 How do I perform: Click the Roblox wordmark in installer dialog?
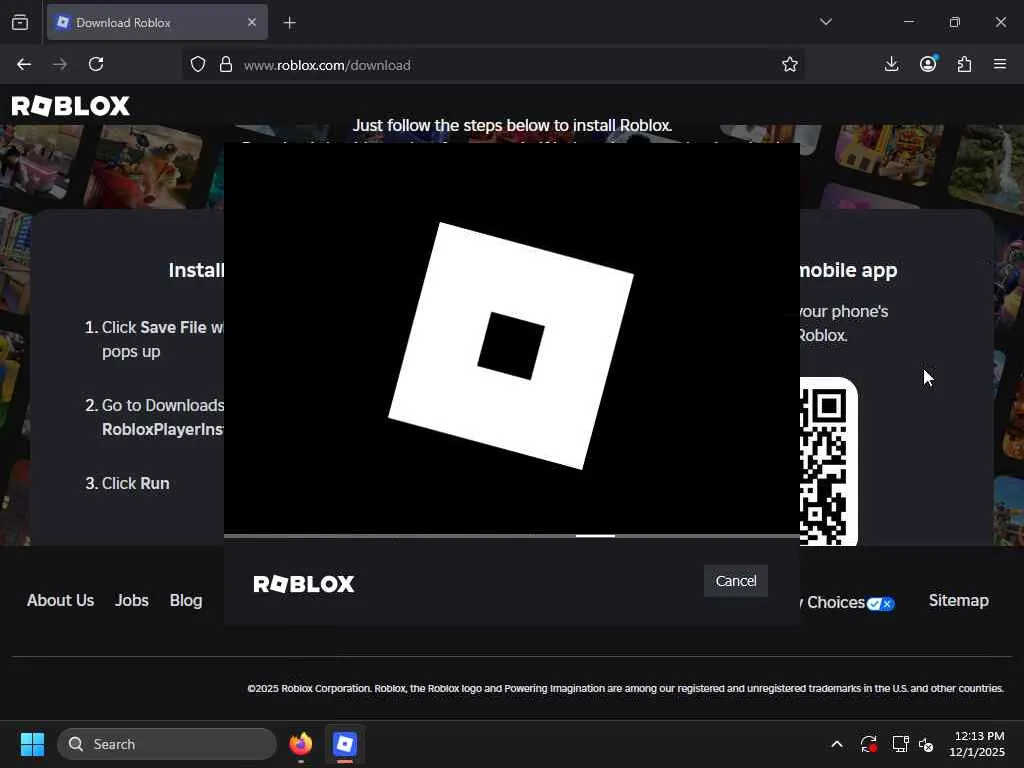point(304,584)
